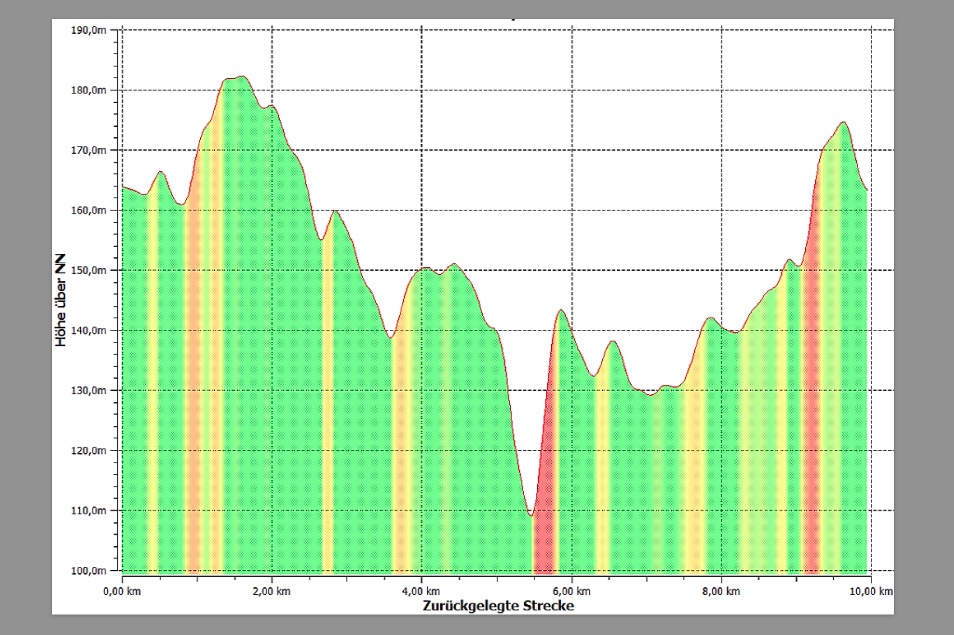The height and width of the screenshot is (635, 954).
Task: Select the red steep band just after 9 km
Action: (811, 400)
